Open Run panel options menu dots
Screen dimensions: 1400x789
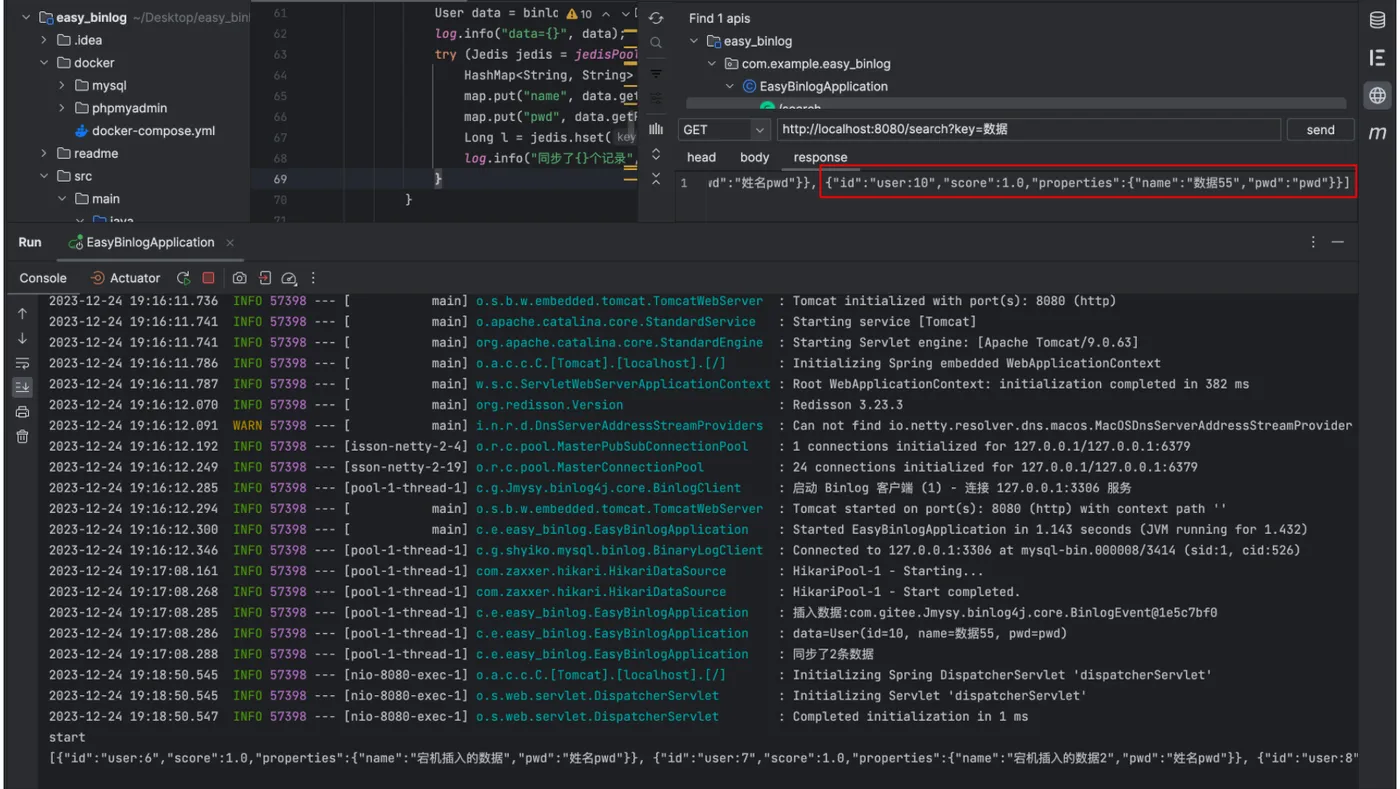click(x=1313, y=242)
